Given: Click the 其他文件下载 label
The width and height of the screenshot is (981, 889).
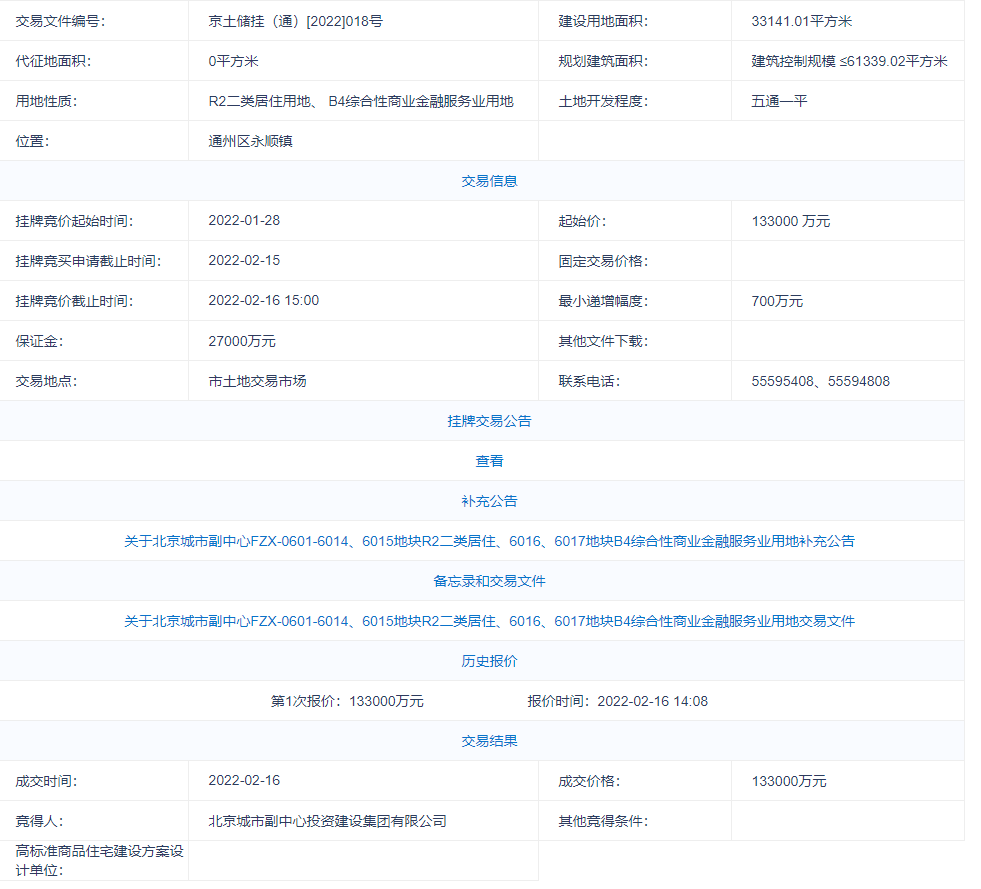Looking at the screenshot, I should (x=603, y=342).
